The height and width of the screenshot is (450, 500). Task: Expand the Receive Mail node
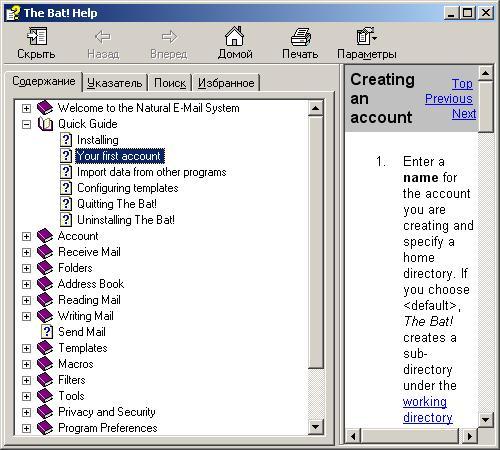pyautogui.click(x=26, y=252)
